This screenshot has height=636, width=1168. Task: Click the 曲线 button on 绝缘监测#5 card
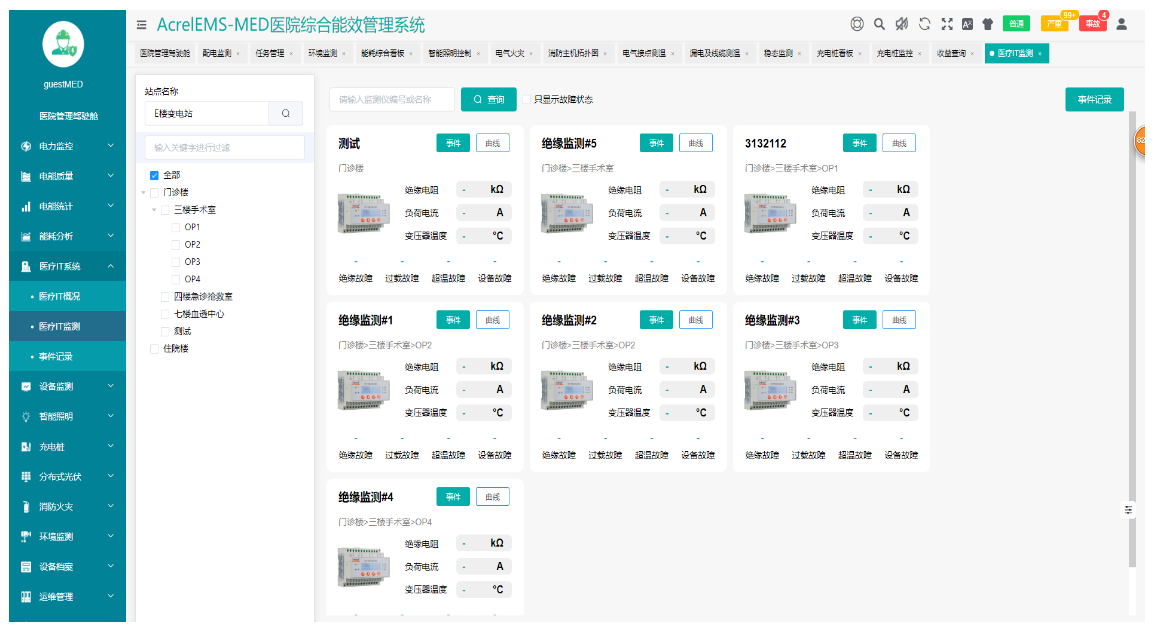pos(696,143)
